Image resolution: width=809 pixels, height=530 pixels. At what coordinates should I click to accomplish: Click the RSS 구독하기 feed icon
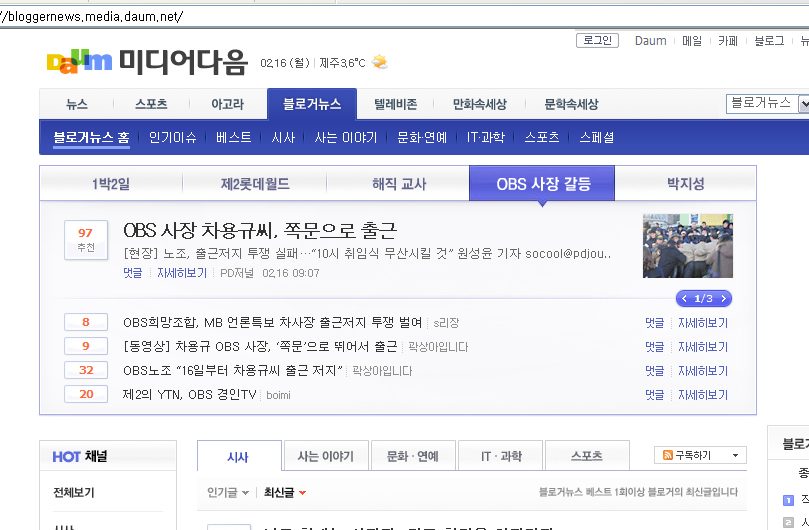pyautogui.click(x=668, y=455)
